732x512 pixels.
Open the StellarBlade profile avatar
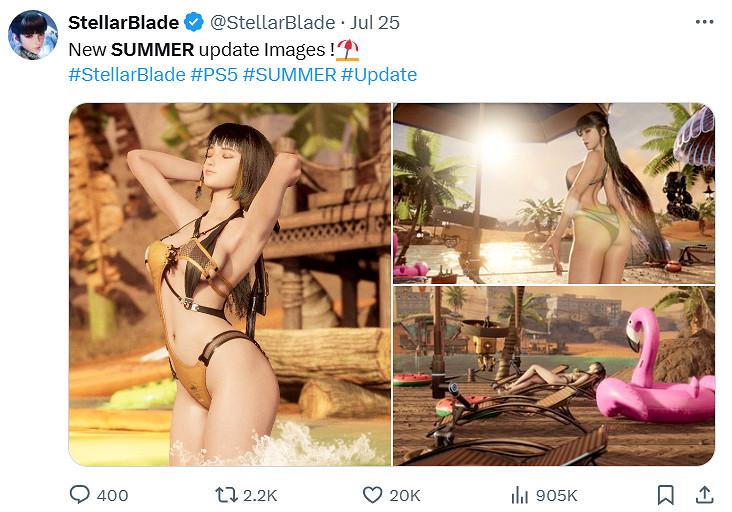click(33, 35)
